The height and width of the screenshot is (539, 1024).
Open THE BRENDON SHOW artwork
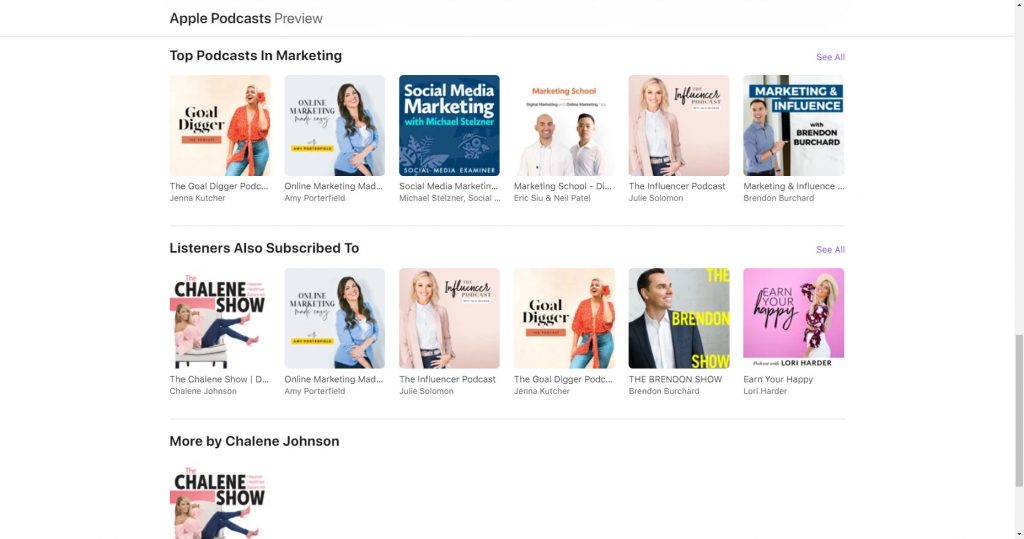679,318
